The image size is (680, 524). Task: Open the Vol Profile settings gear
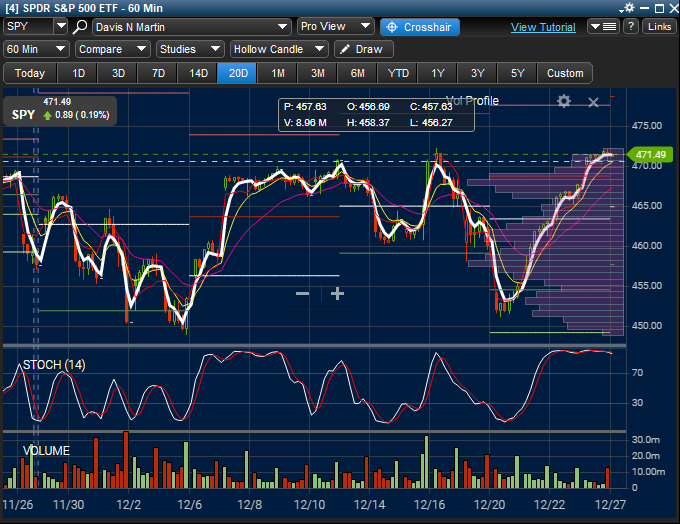(x=563, y=102)
